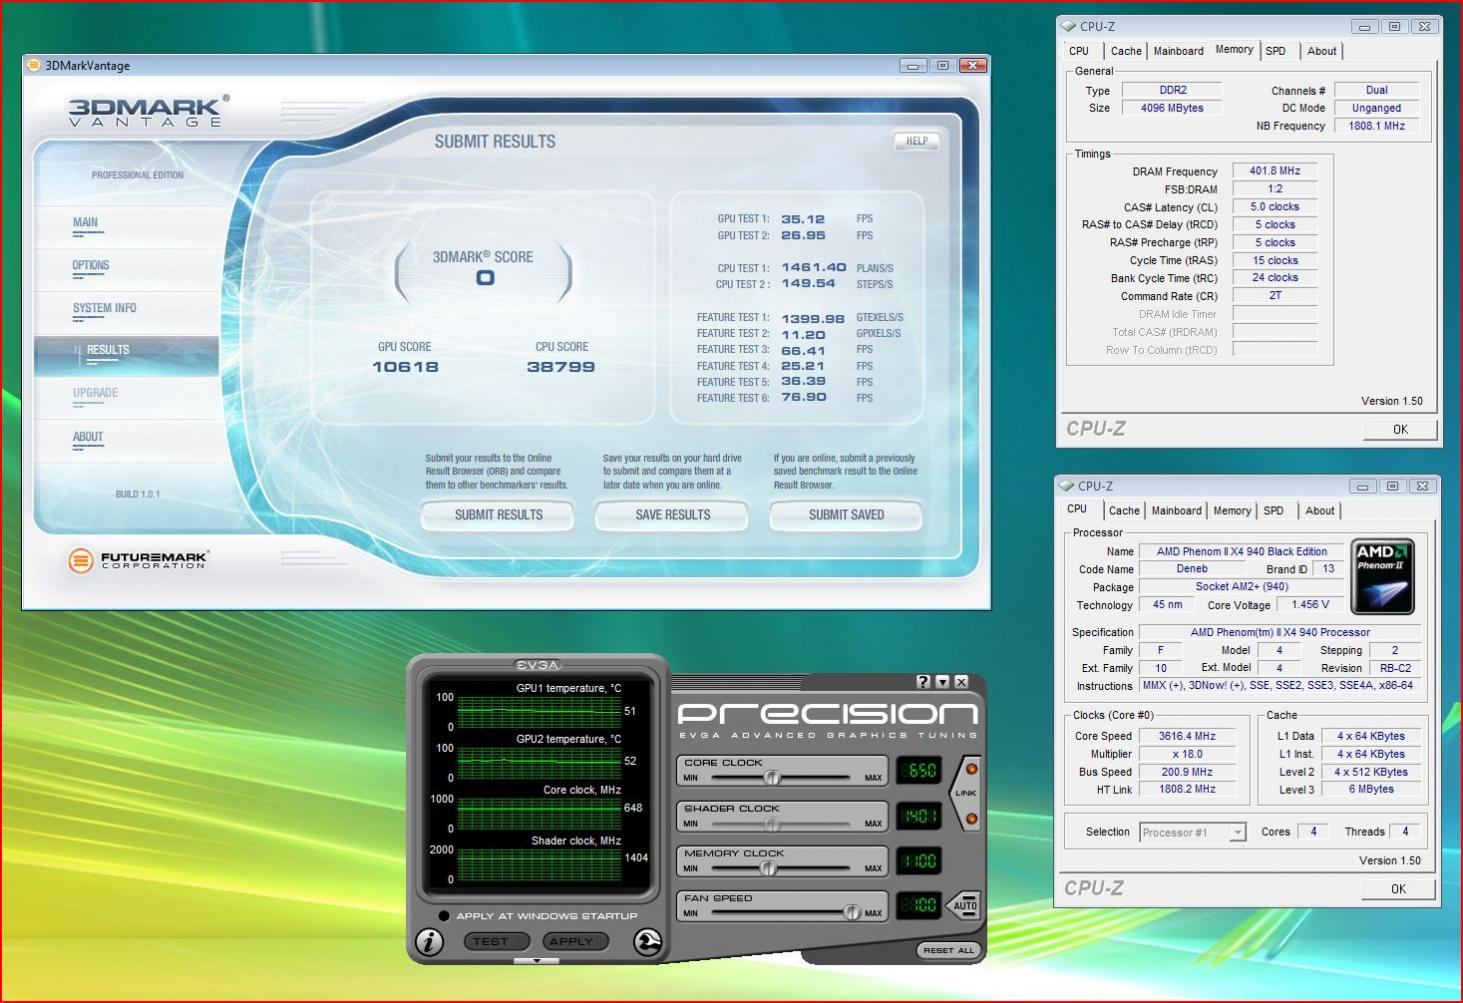Enable Apply at Windows Startup option

(x=444, y=916)
